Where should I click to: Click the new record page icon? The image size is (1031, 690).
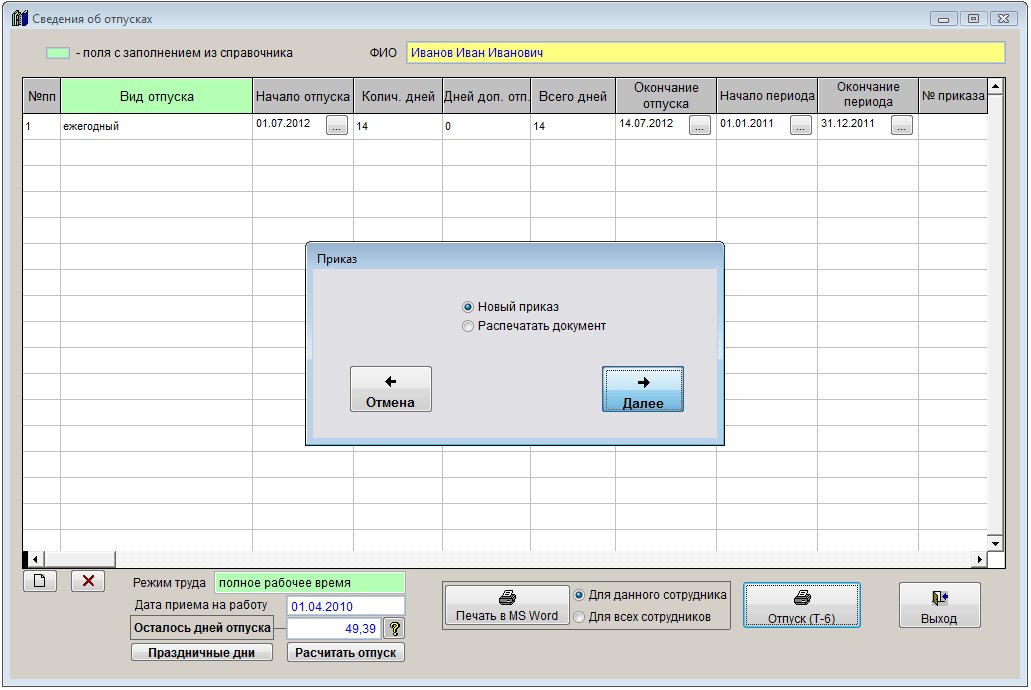pos(40,581)
